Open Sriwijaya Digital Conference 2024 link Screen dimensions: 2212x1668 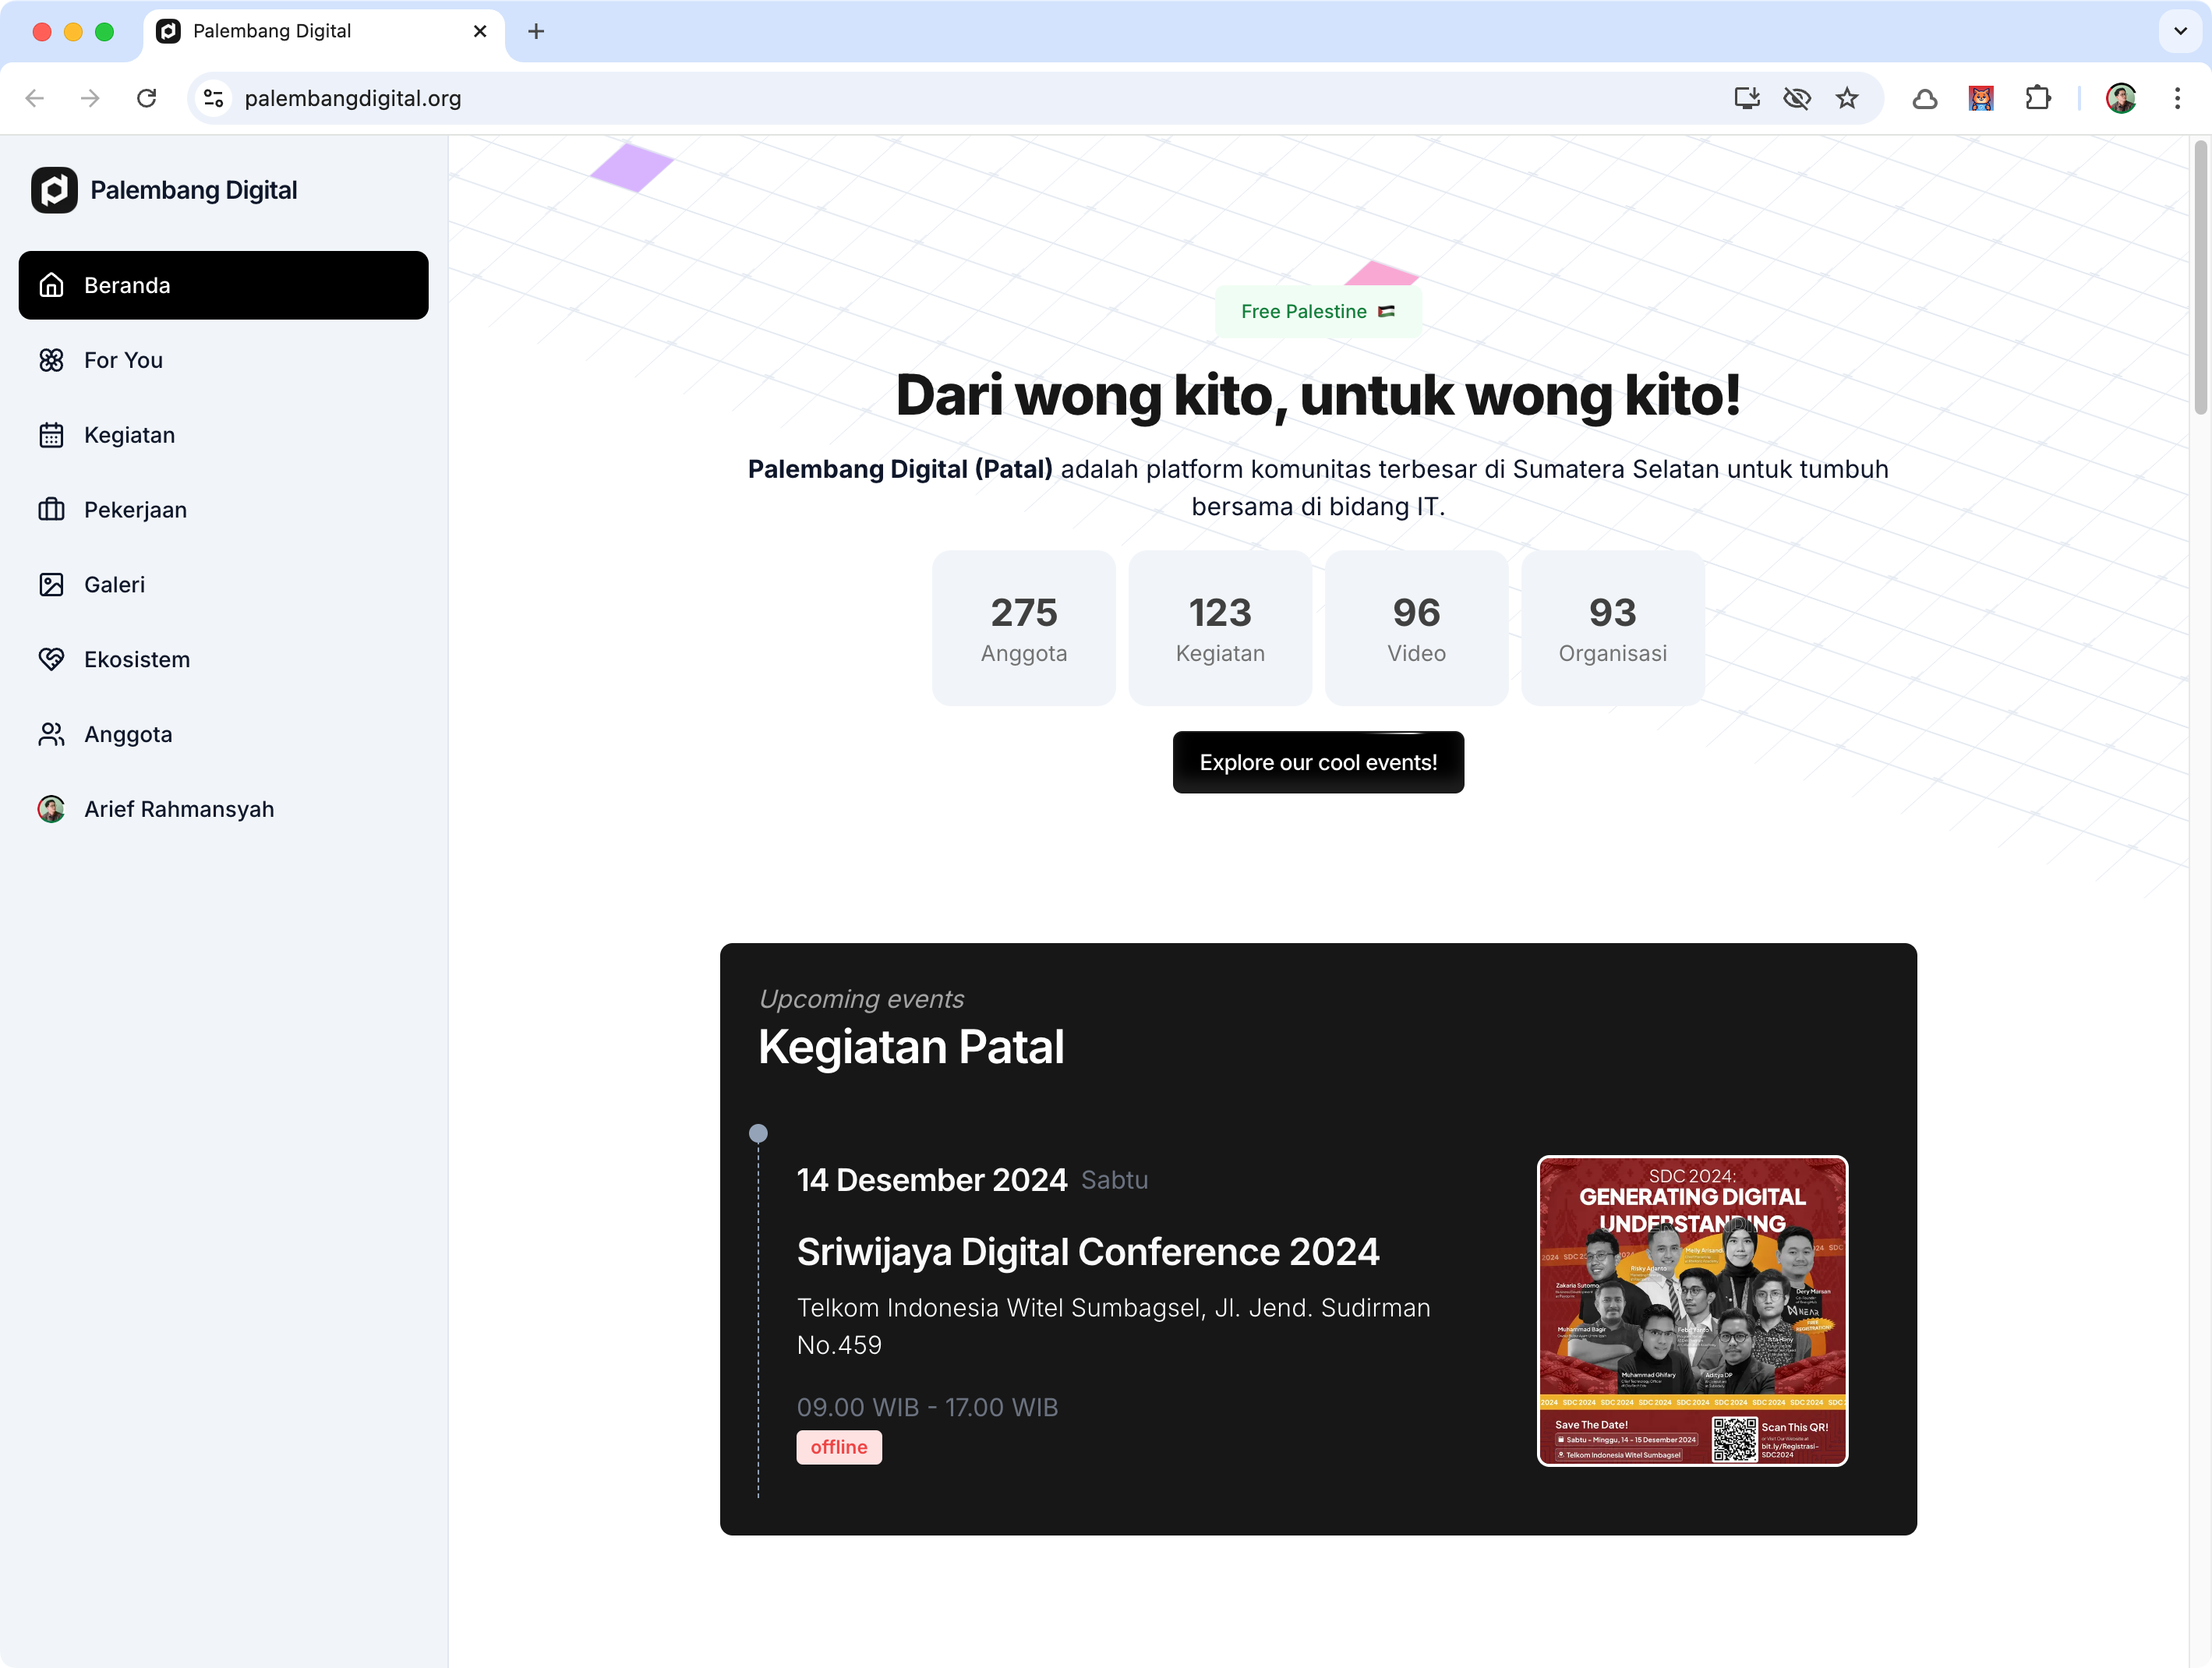click(1087, 1252)
